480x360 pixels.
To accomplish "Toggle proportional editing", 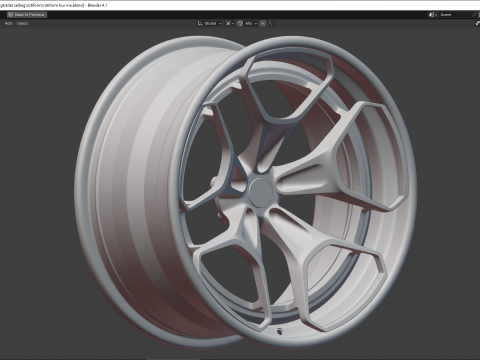I will point(263,23).
